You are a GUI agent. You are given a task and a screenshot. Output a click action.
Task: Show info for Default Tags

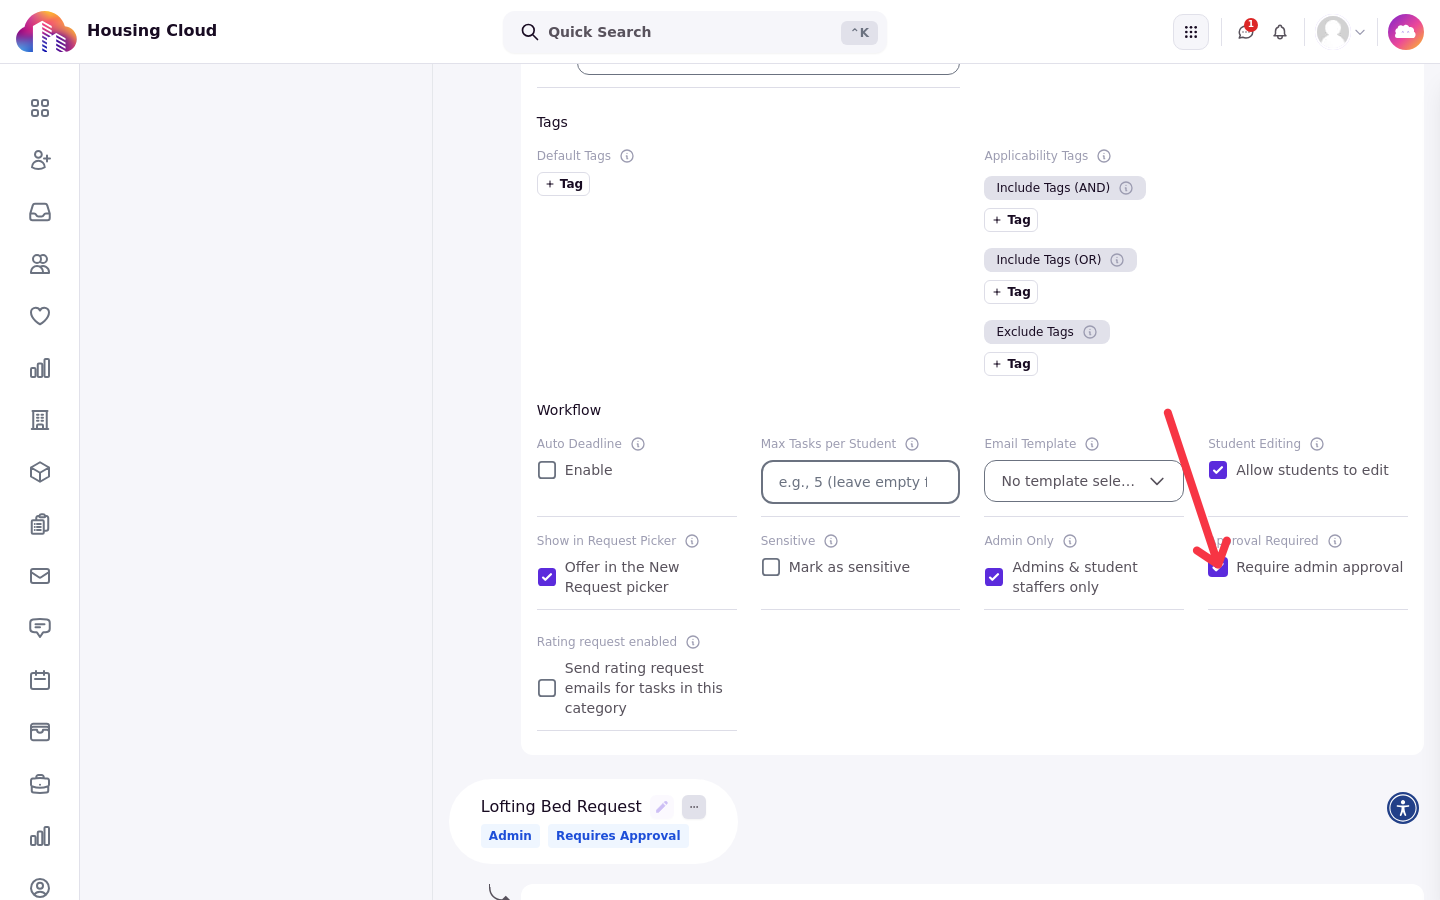coord(627,156)
